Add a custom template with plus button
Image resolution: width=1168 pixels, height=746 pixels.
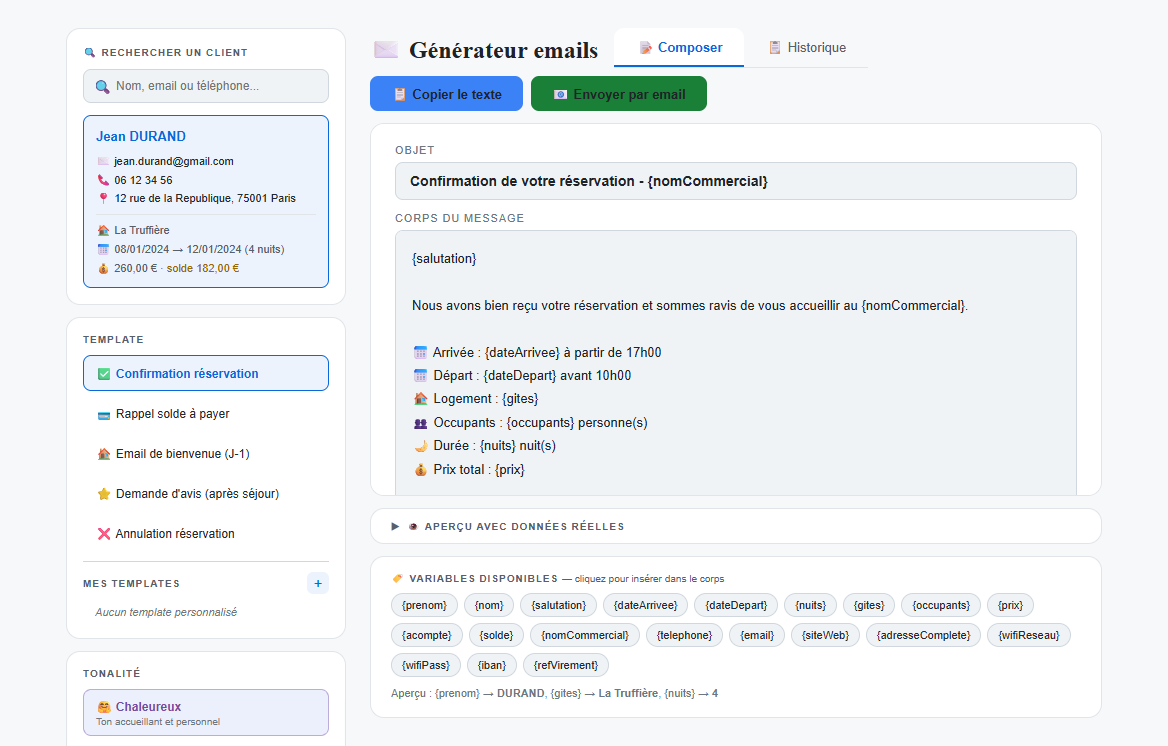pos(318,584)
